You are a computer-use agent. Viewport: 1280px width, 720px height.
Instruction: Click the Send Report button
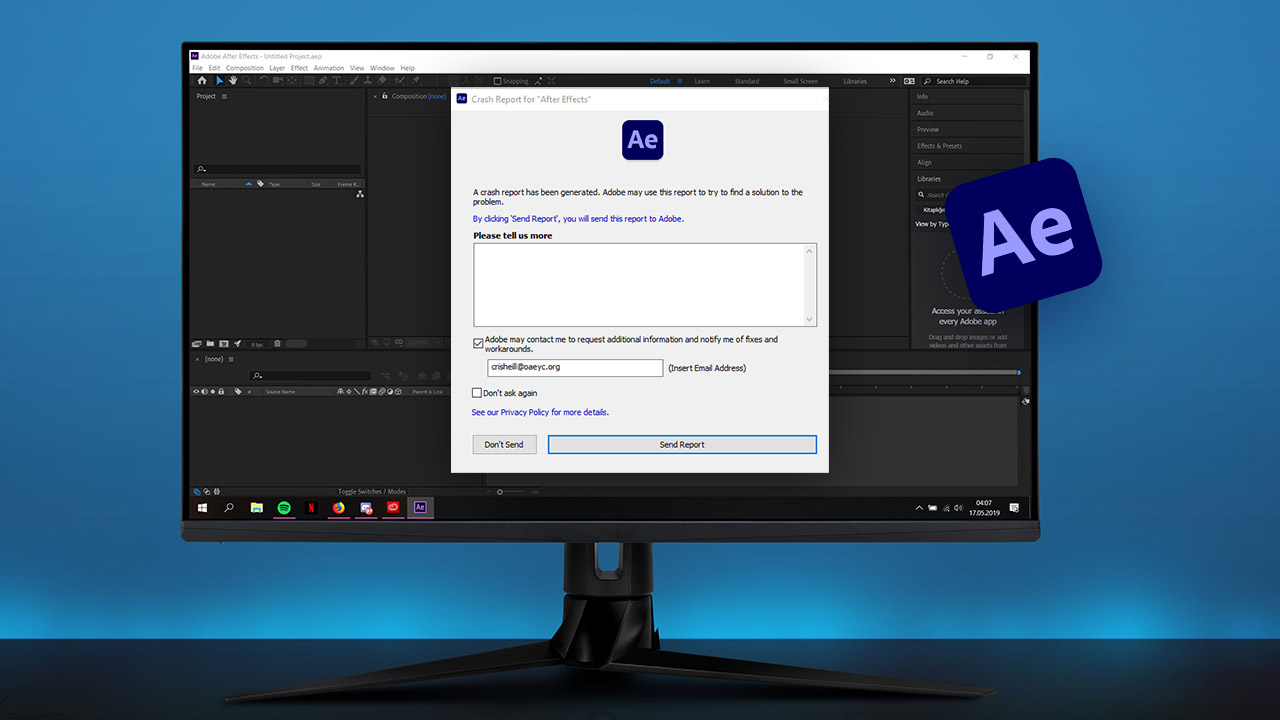click(682, 444)
